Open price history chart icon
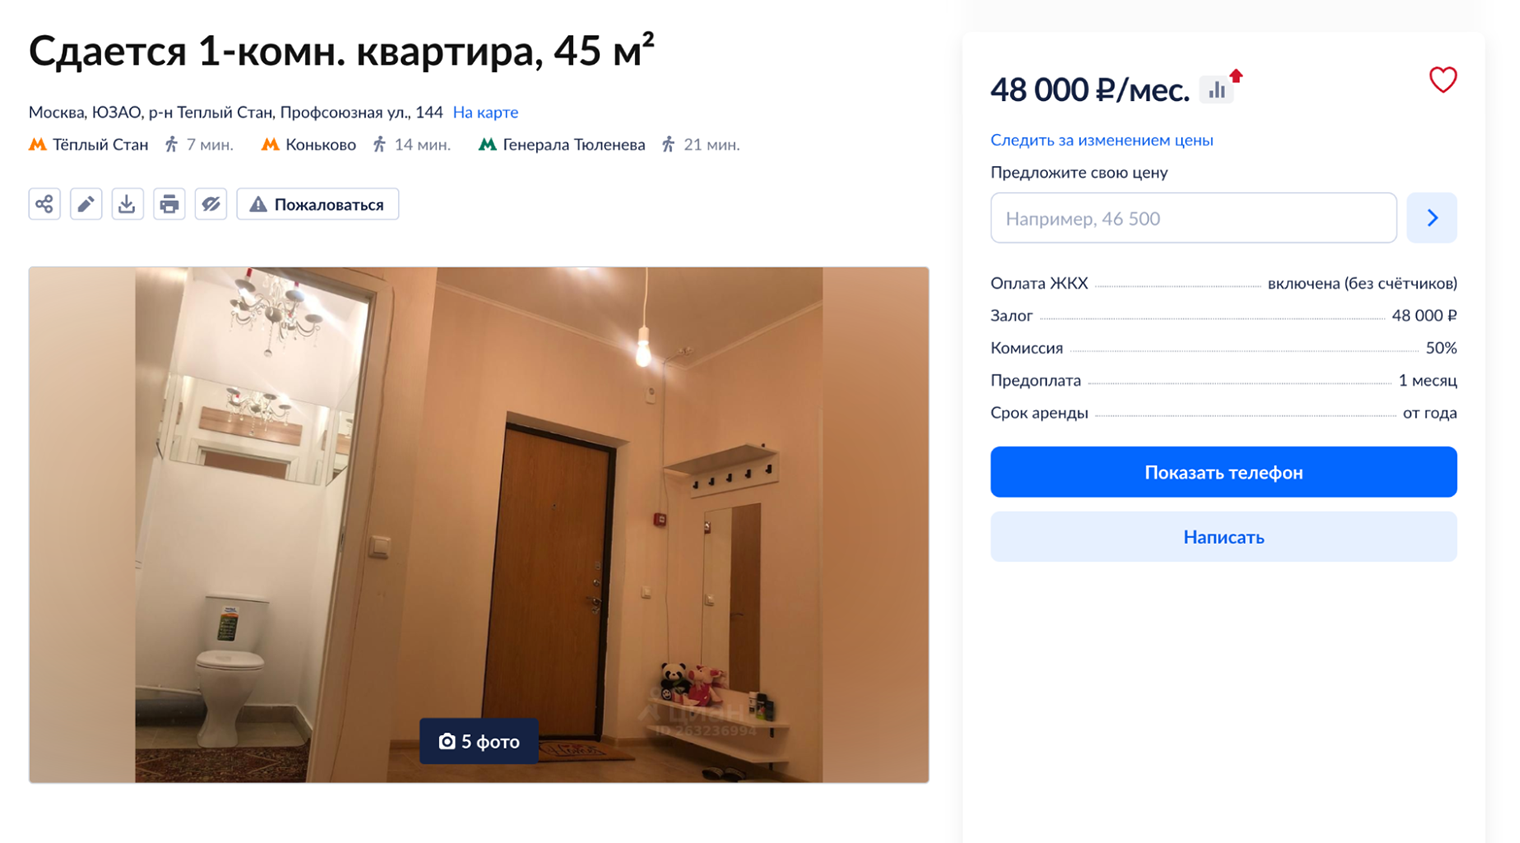1520x843 pixels. [x=1217, y=89]
